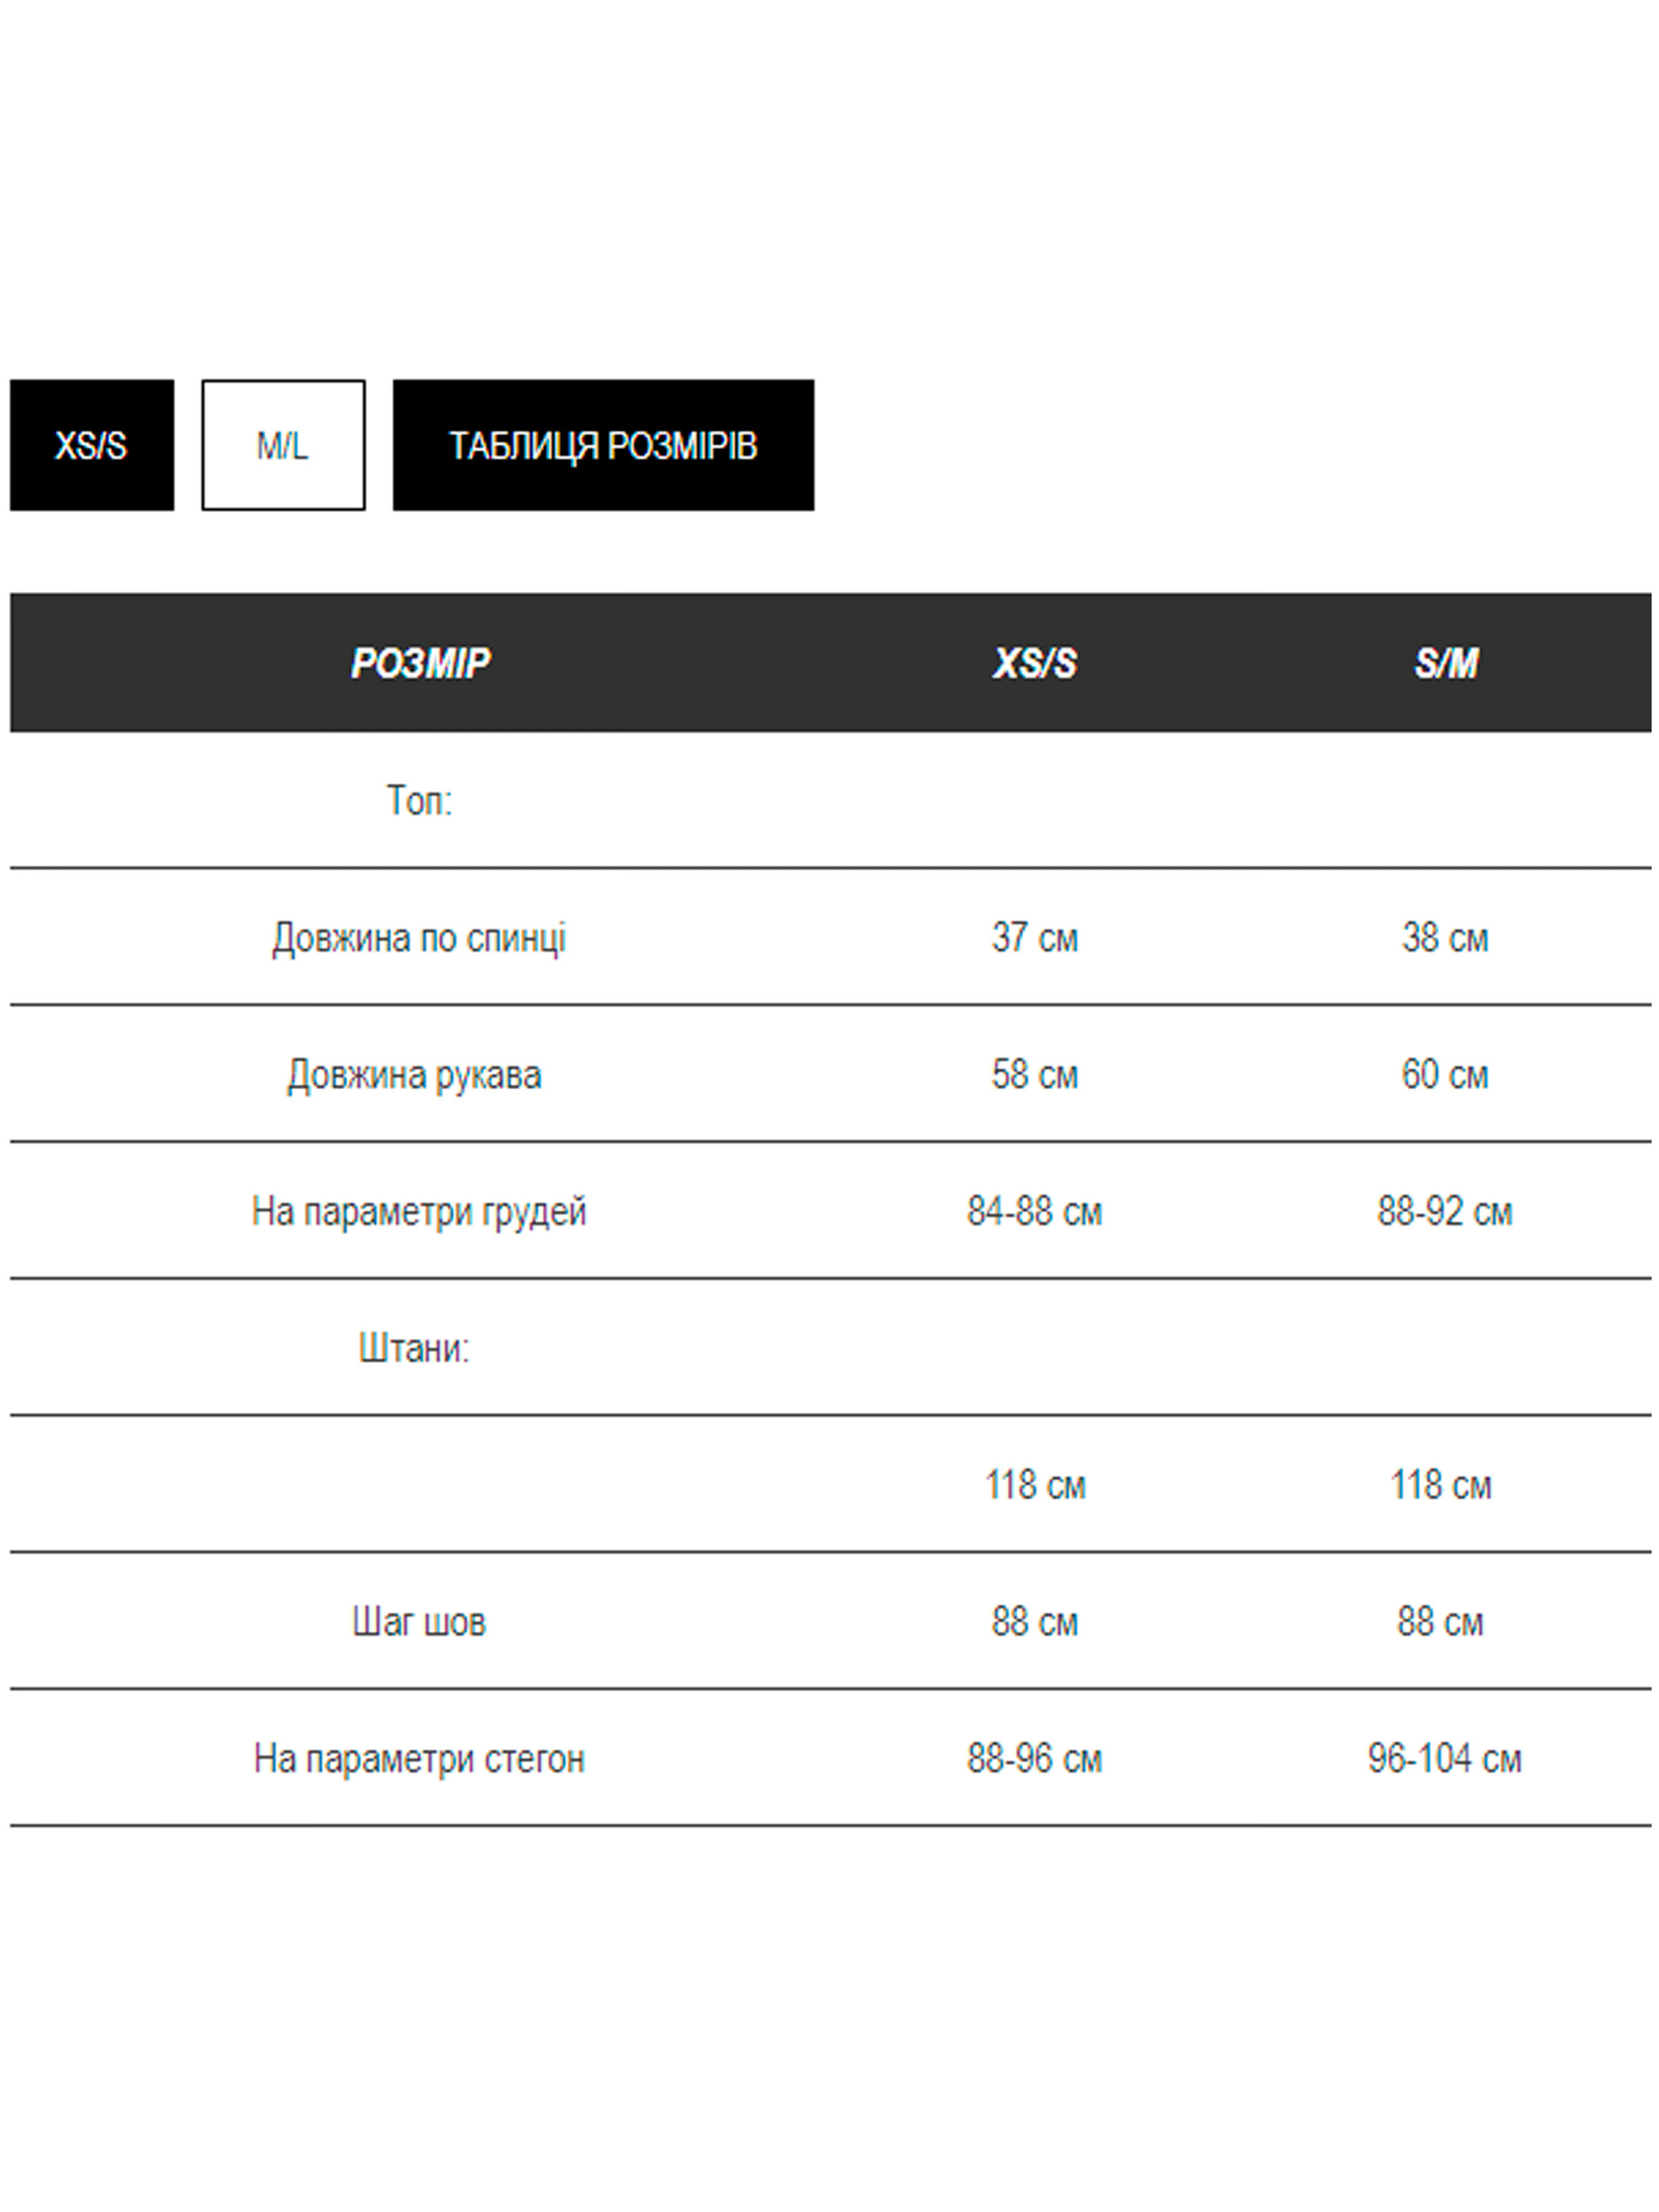Viewport: 1659px width, 2212px height.
Task: Click the S/M table column header
Action: (x=1445, y=663)
